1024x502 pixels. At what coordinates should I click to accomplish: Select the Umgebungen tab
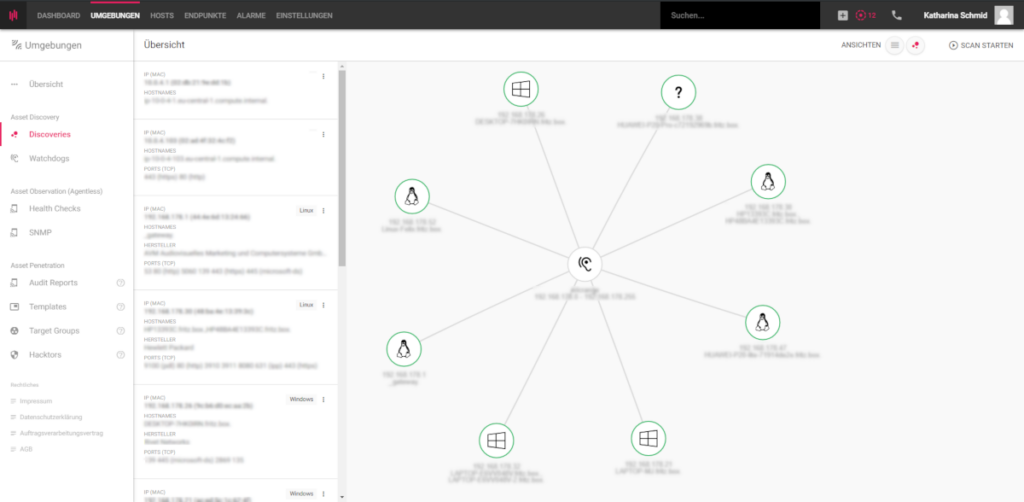point(115,15)
